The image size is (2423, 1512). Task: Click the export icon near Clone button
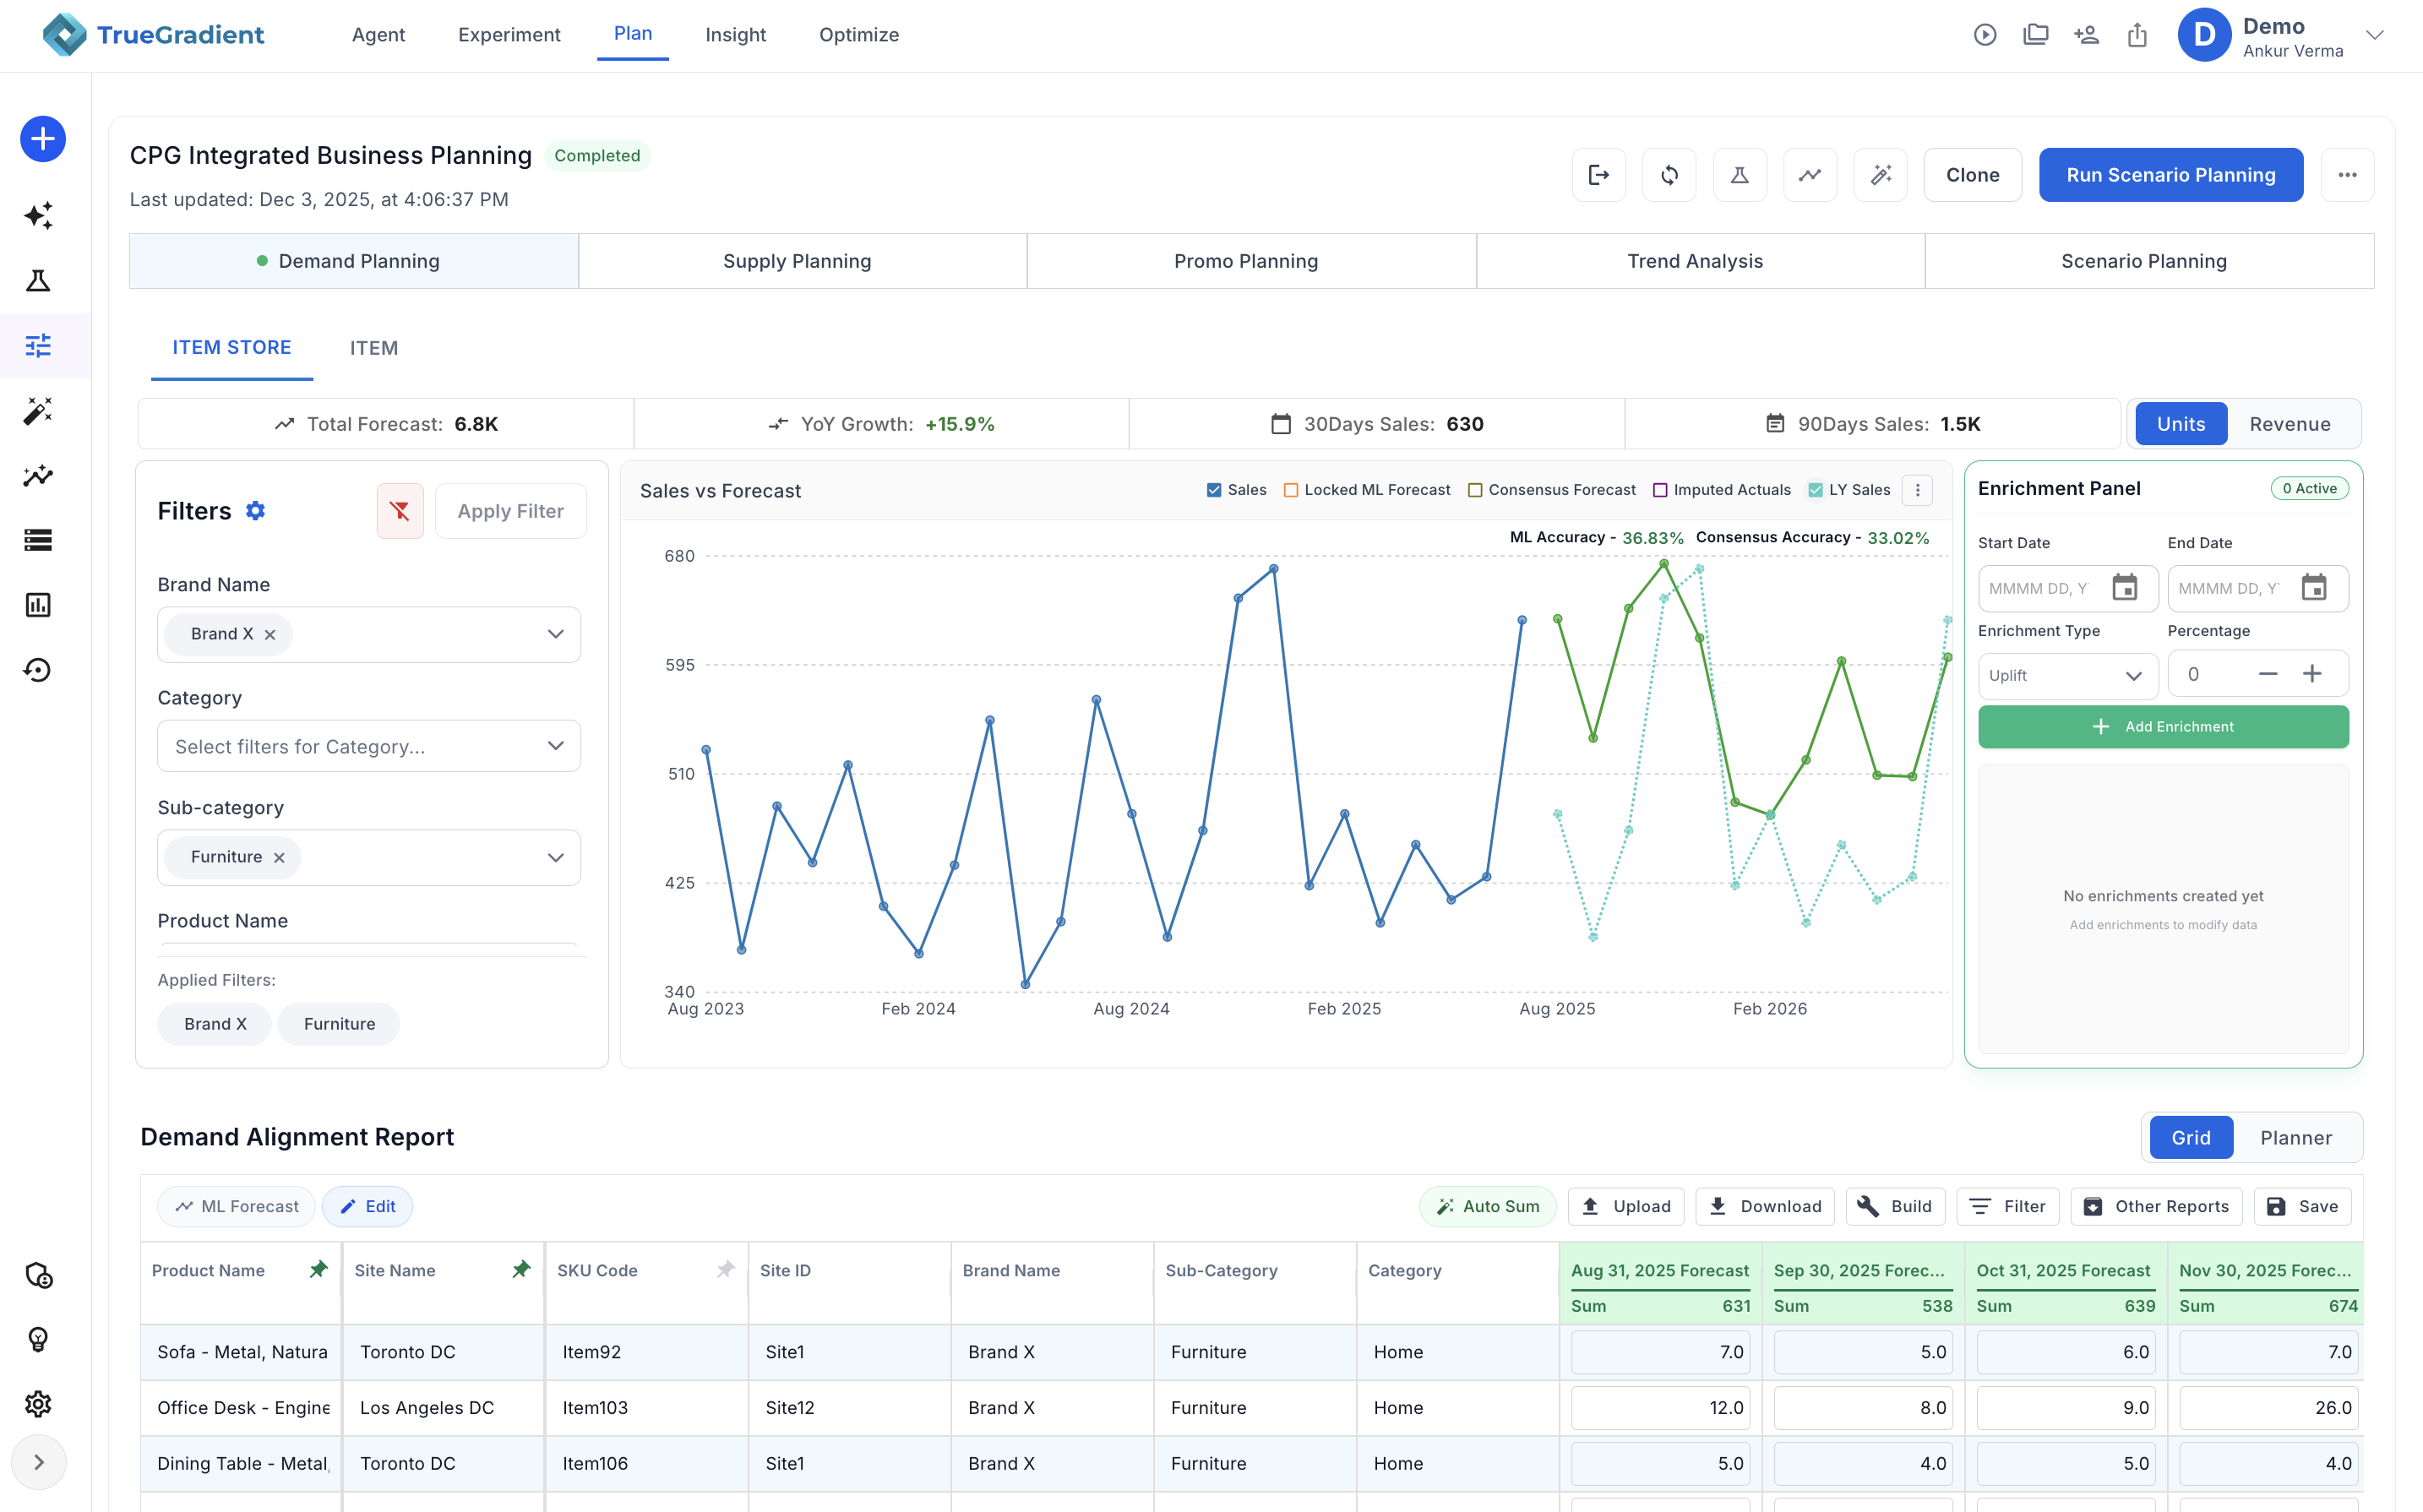1599,174
